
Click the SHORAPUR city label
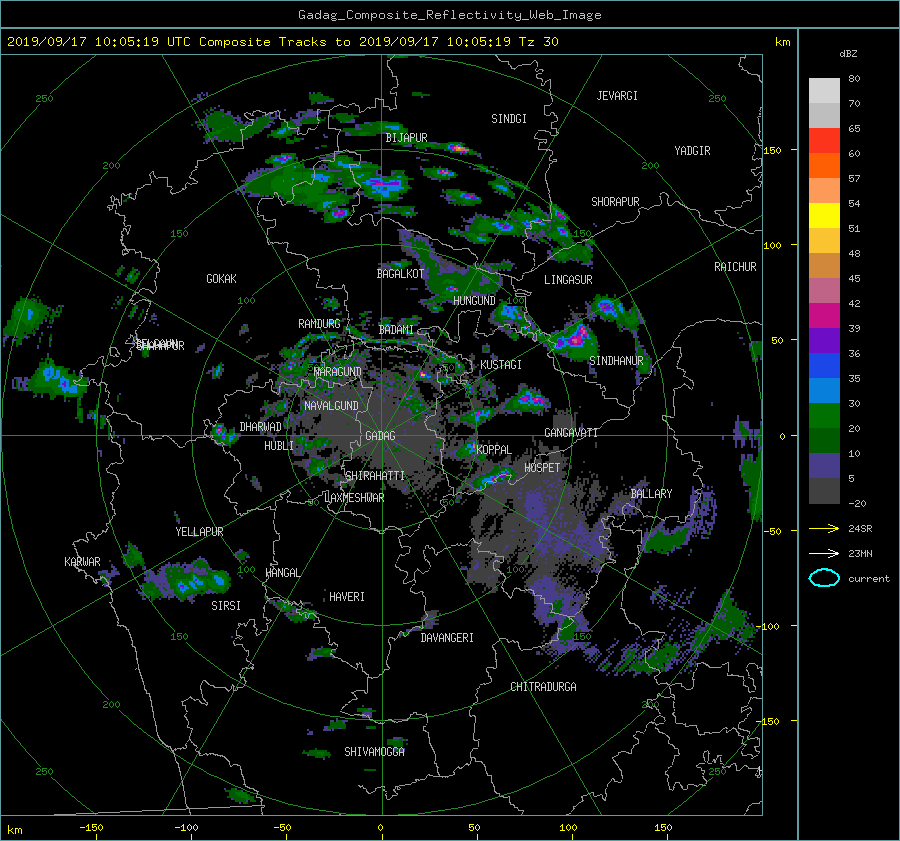(615, 202)
